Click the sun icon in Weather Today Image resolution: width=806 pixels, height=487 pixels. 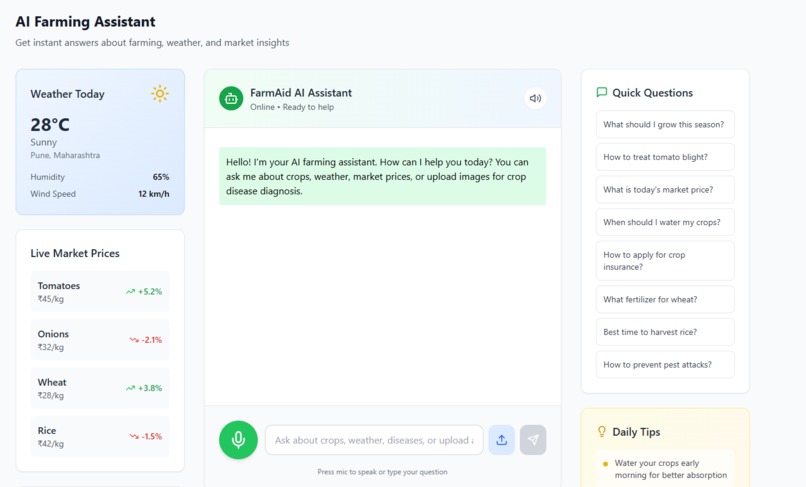(160, 94)
